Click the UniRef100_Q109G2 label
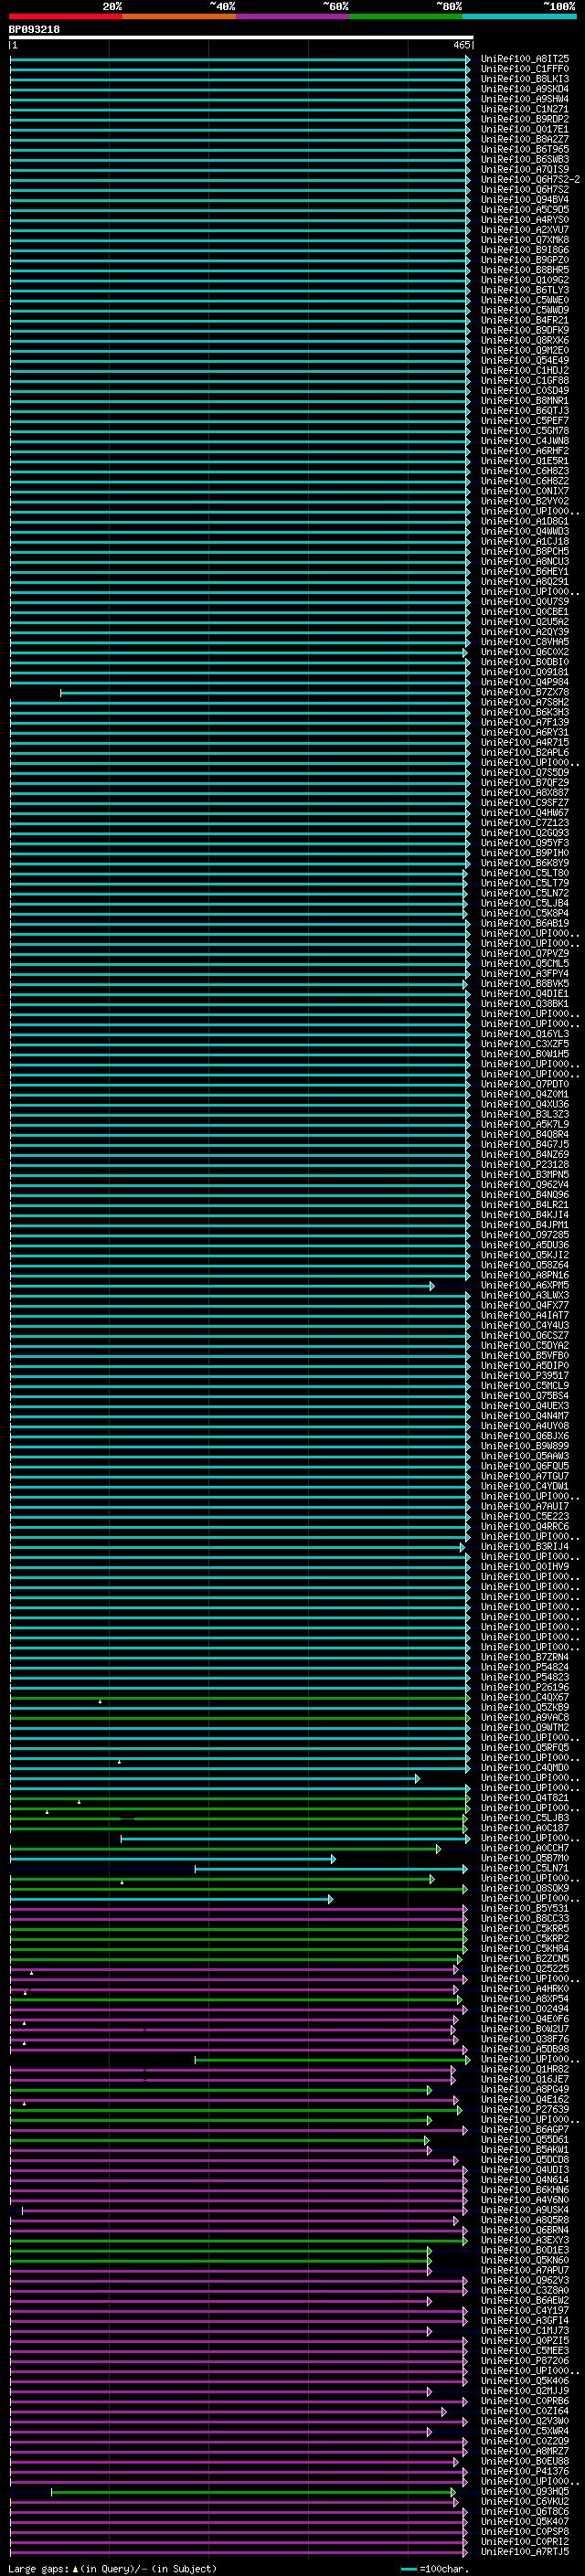Screen dimensions: 585x2576 click(x=524, y=280)
